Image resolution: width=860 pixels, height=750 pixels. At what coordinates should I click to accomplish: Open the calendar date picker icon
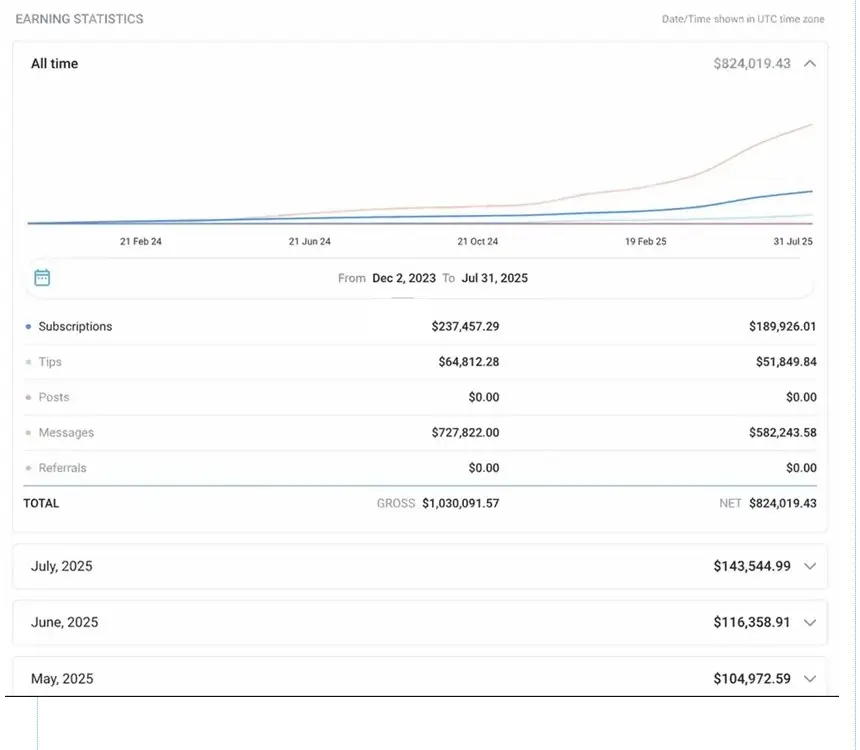pos(42,277)
